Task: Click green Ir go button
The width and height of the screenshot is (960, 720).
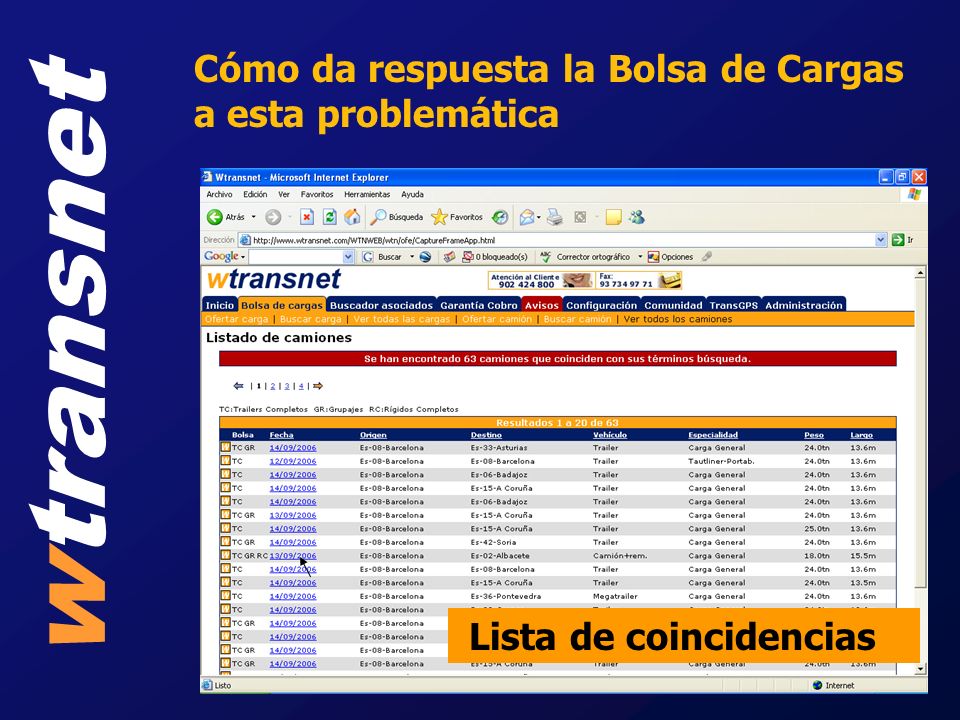Action: 903,240
